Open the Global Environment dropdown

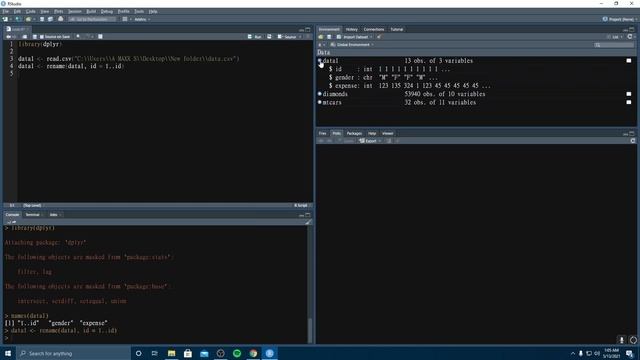pyautogui.click(x=352, y=44)
